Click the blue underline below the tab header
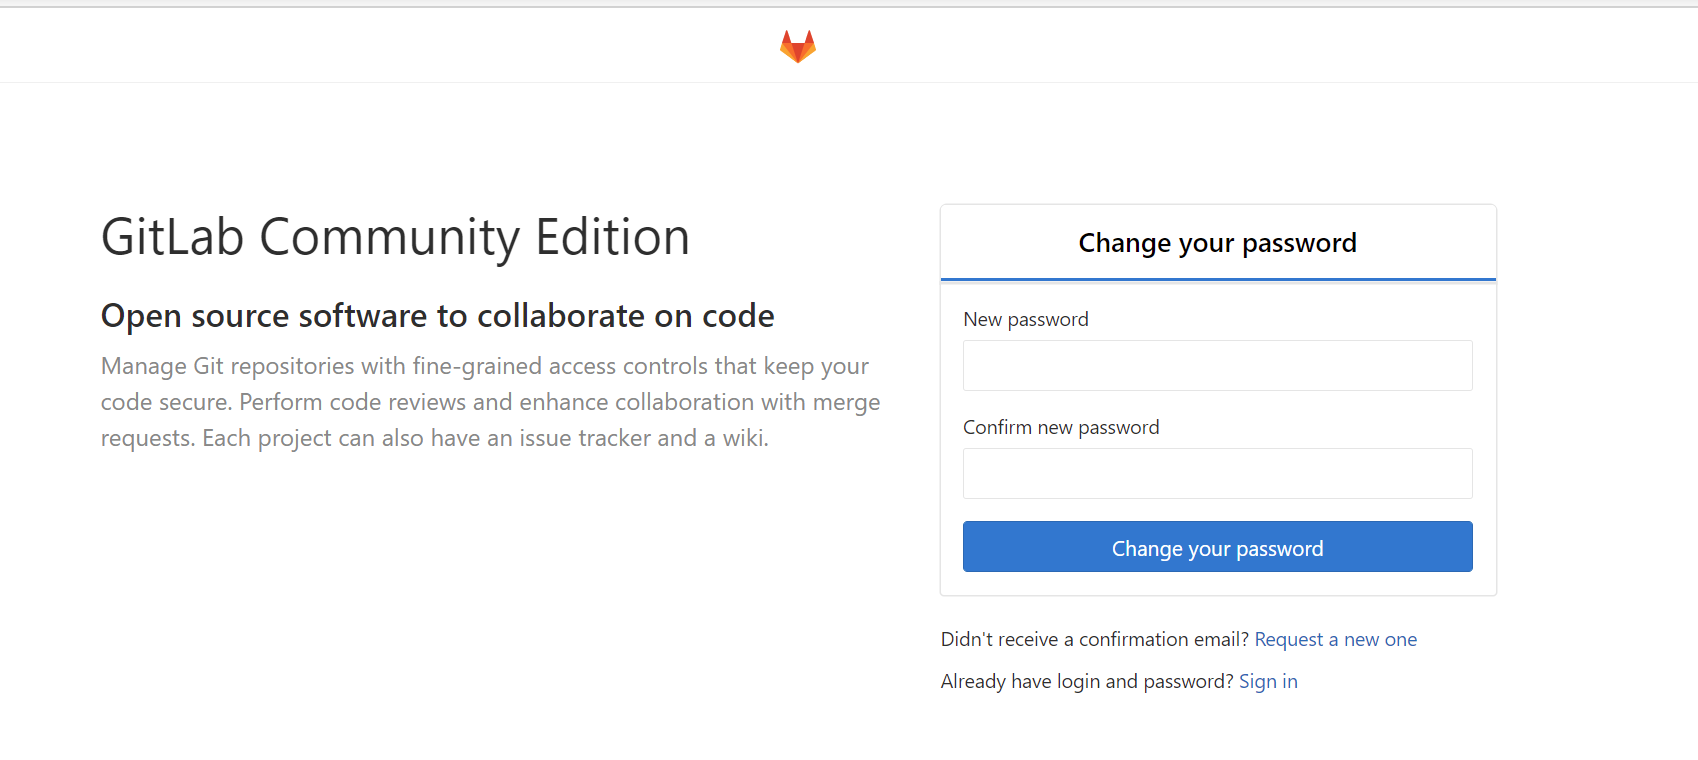 pos(1217,279)
